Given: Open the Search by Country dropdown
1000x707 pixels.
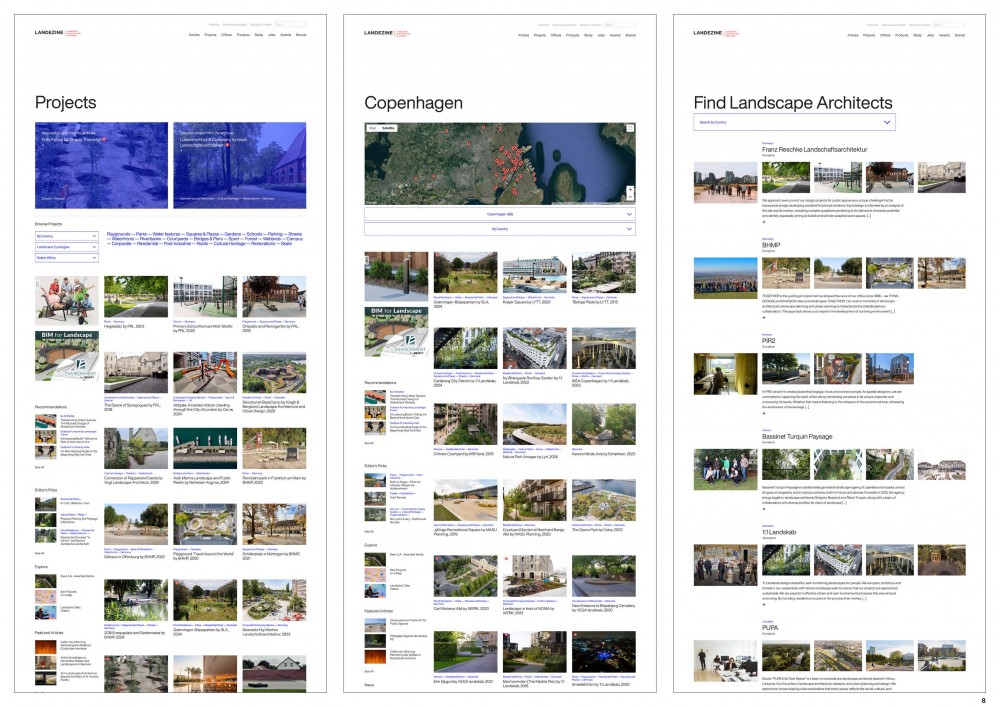Looking at the screenshot, I should pyautogui.click(x=794, y=122).
